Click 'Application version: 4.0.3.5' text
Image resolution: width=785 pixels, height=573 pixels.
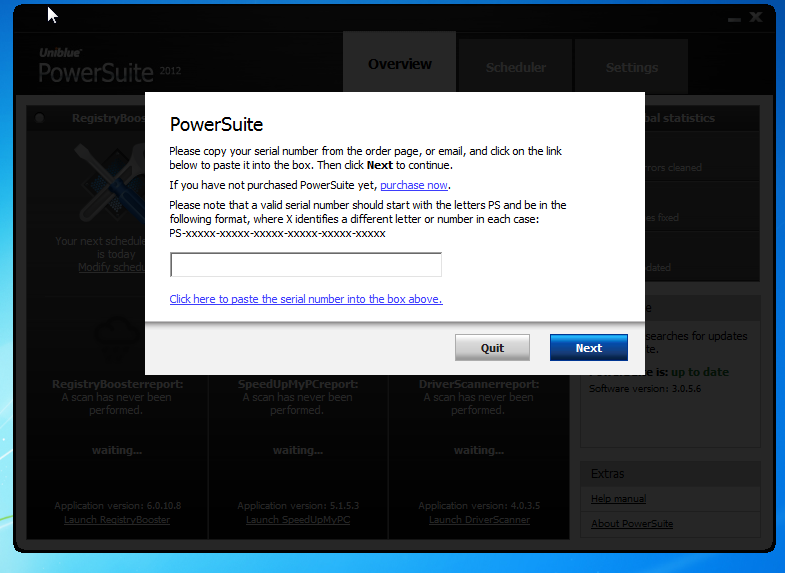pyautogui.click(x=479, y=506)
